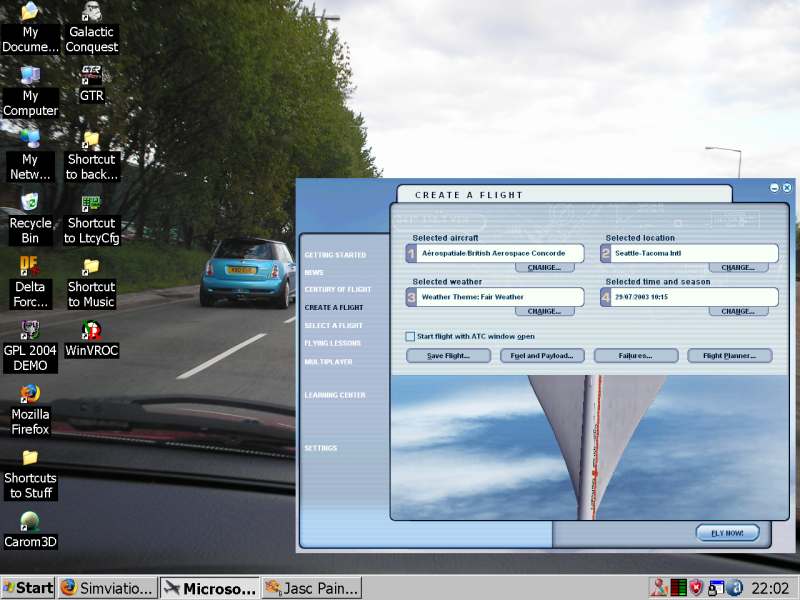Click the Save Flight button
Image resolution: width=800 pixels, height=600 pixels.
(448, 356)
